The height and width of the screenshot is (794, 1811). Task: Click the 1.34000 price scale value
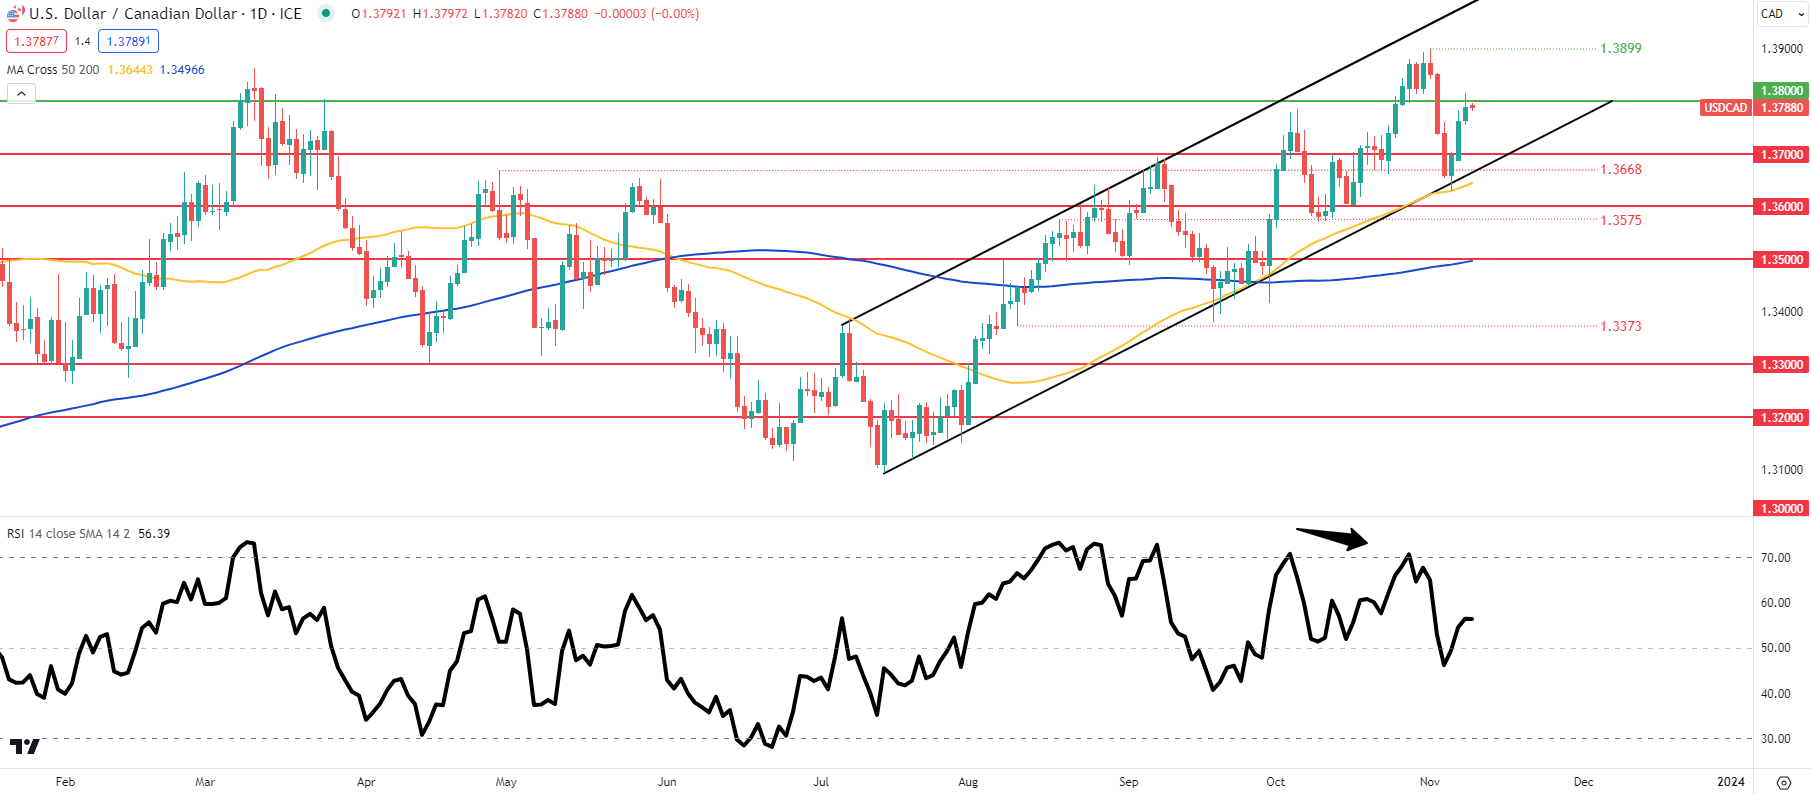[1782, 312]
